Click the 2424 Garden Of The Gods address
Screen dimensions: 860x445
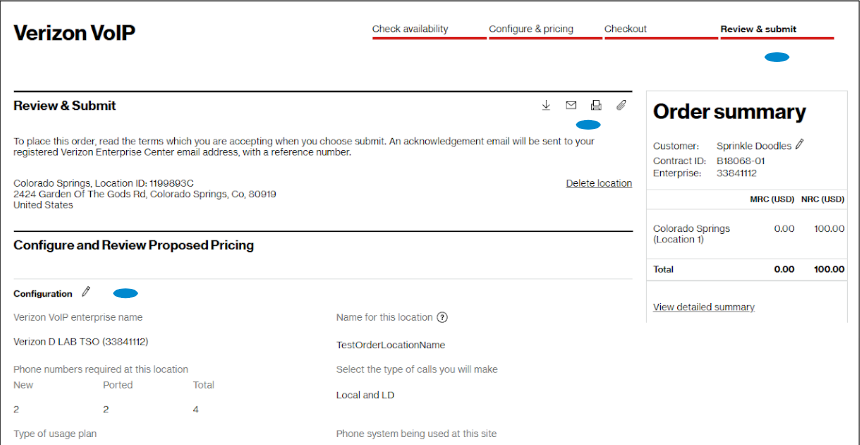pyautogui.click(x=145, y=194)
